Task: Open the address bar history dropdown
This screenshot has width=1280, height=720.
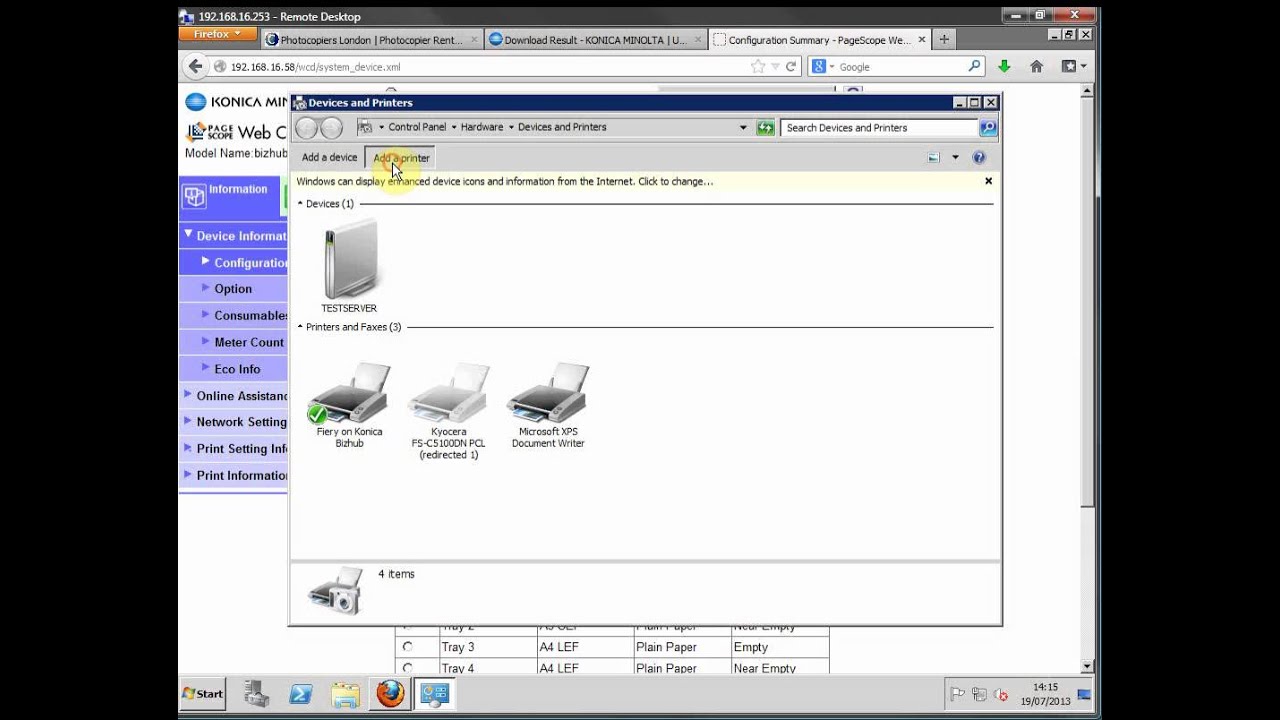Action: (x=743, y=128)
